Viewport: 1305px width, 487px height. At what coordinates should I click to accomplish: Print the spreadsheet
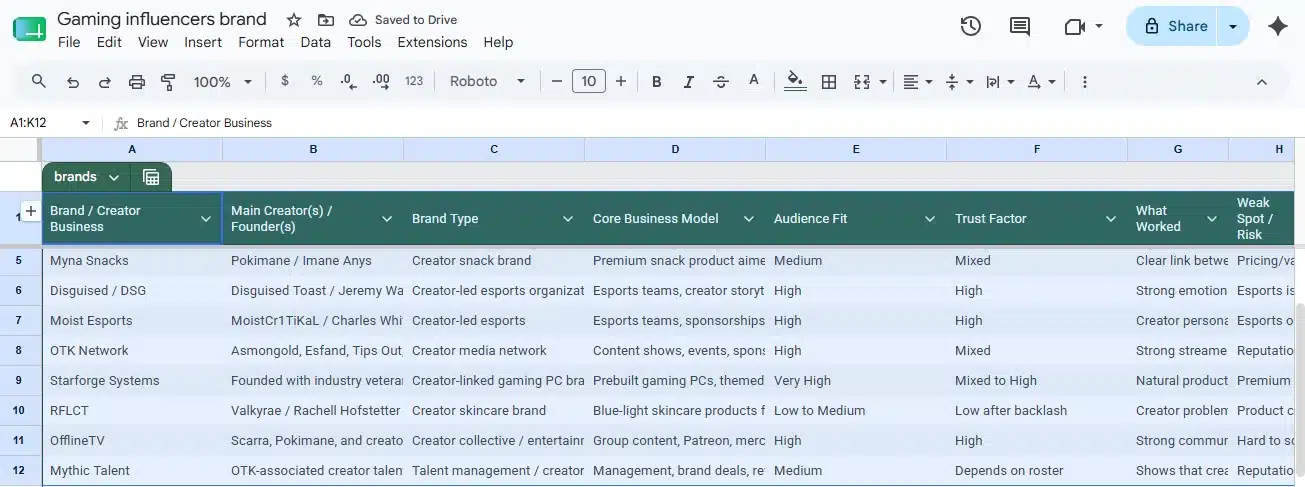[x=137, y=82]
